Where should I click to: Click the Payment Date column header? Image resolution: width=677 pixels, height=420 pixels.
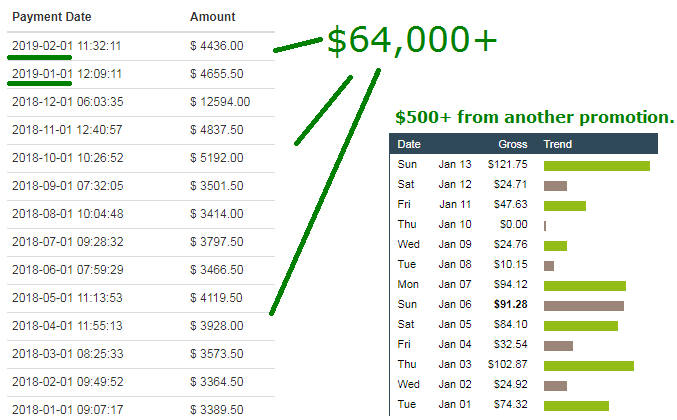(x=52, y=17)
